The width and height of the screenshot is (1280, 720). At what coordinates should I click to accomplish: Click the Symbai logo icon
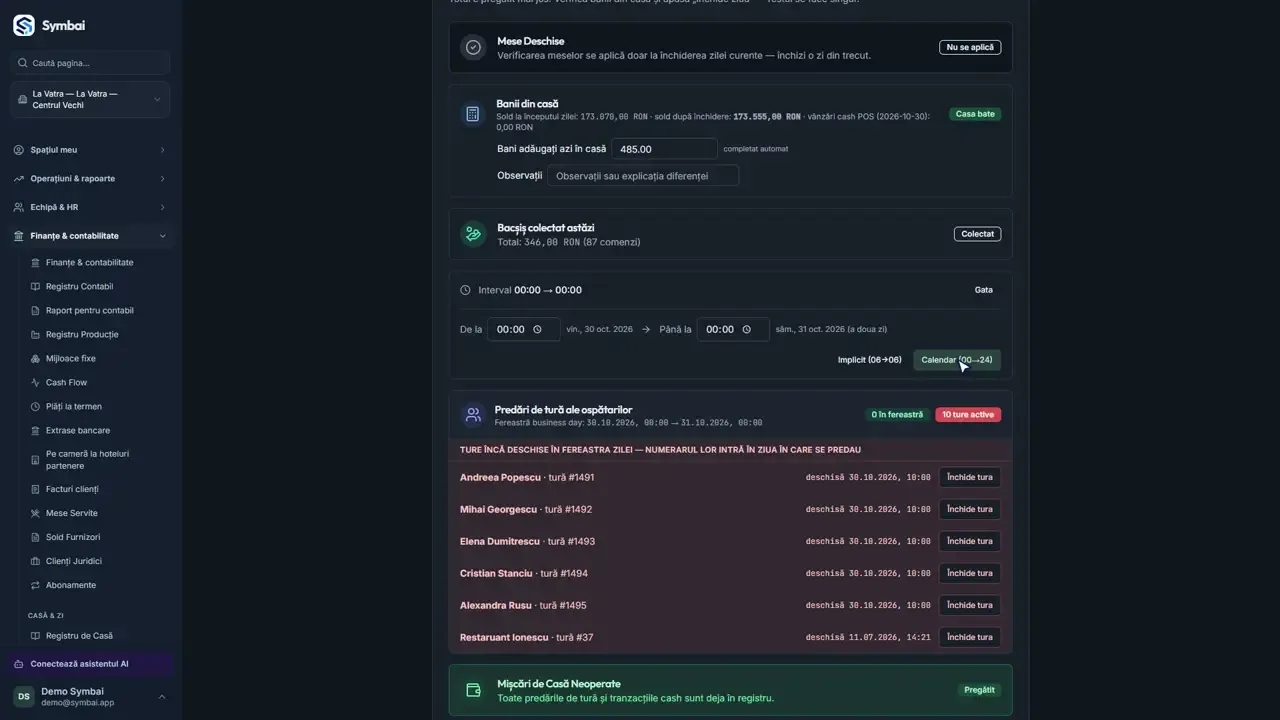24,26
